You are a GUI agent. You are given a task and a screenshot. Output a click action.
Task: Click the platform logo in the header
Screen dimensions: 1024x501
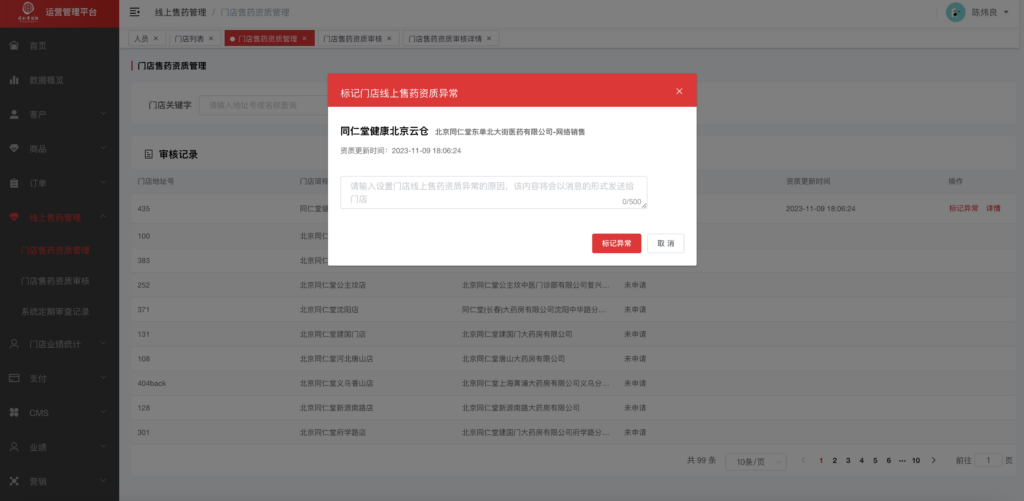point(29,11)
